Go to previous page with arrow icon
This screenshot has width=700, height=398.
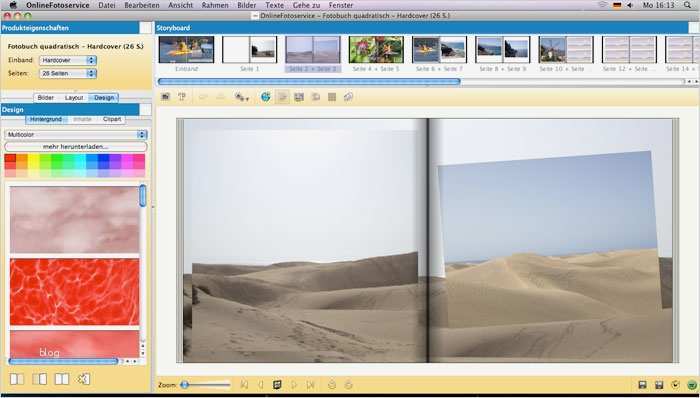tap(261, 385)
